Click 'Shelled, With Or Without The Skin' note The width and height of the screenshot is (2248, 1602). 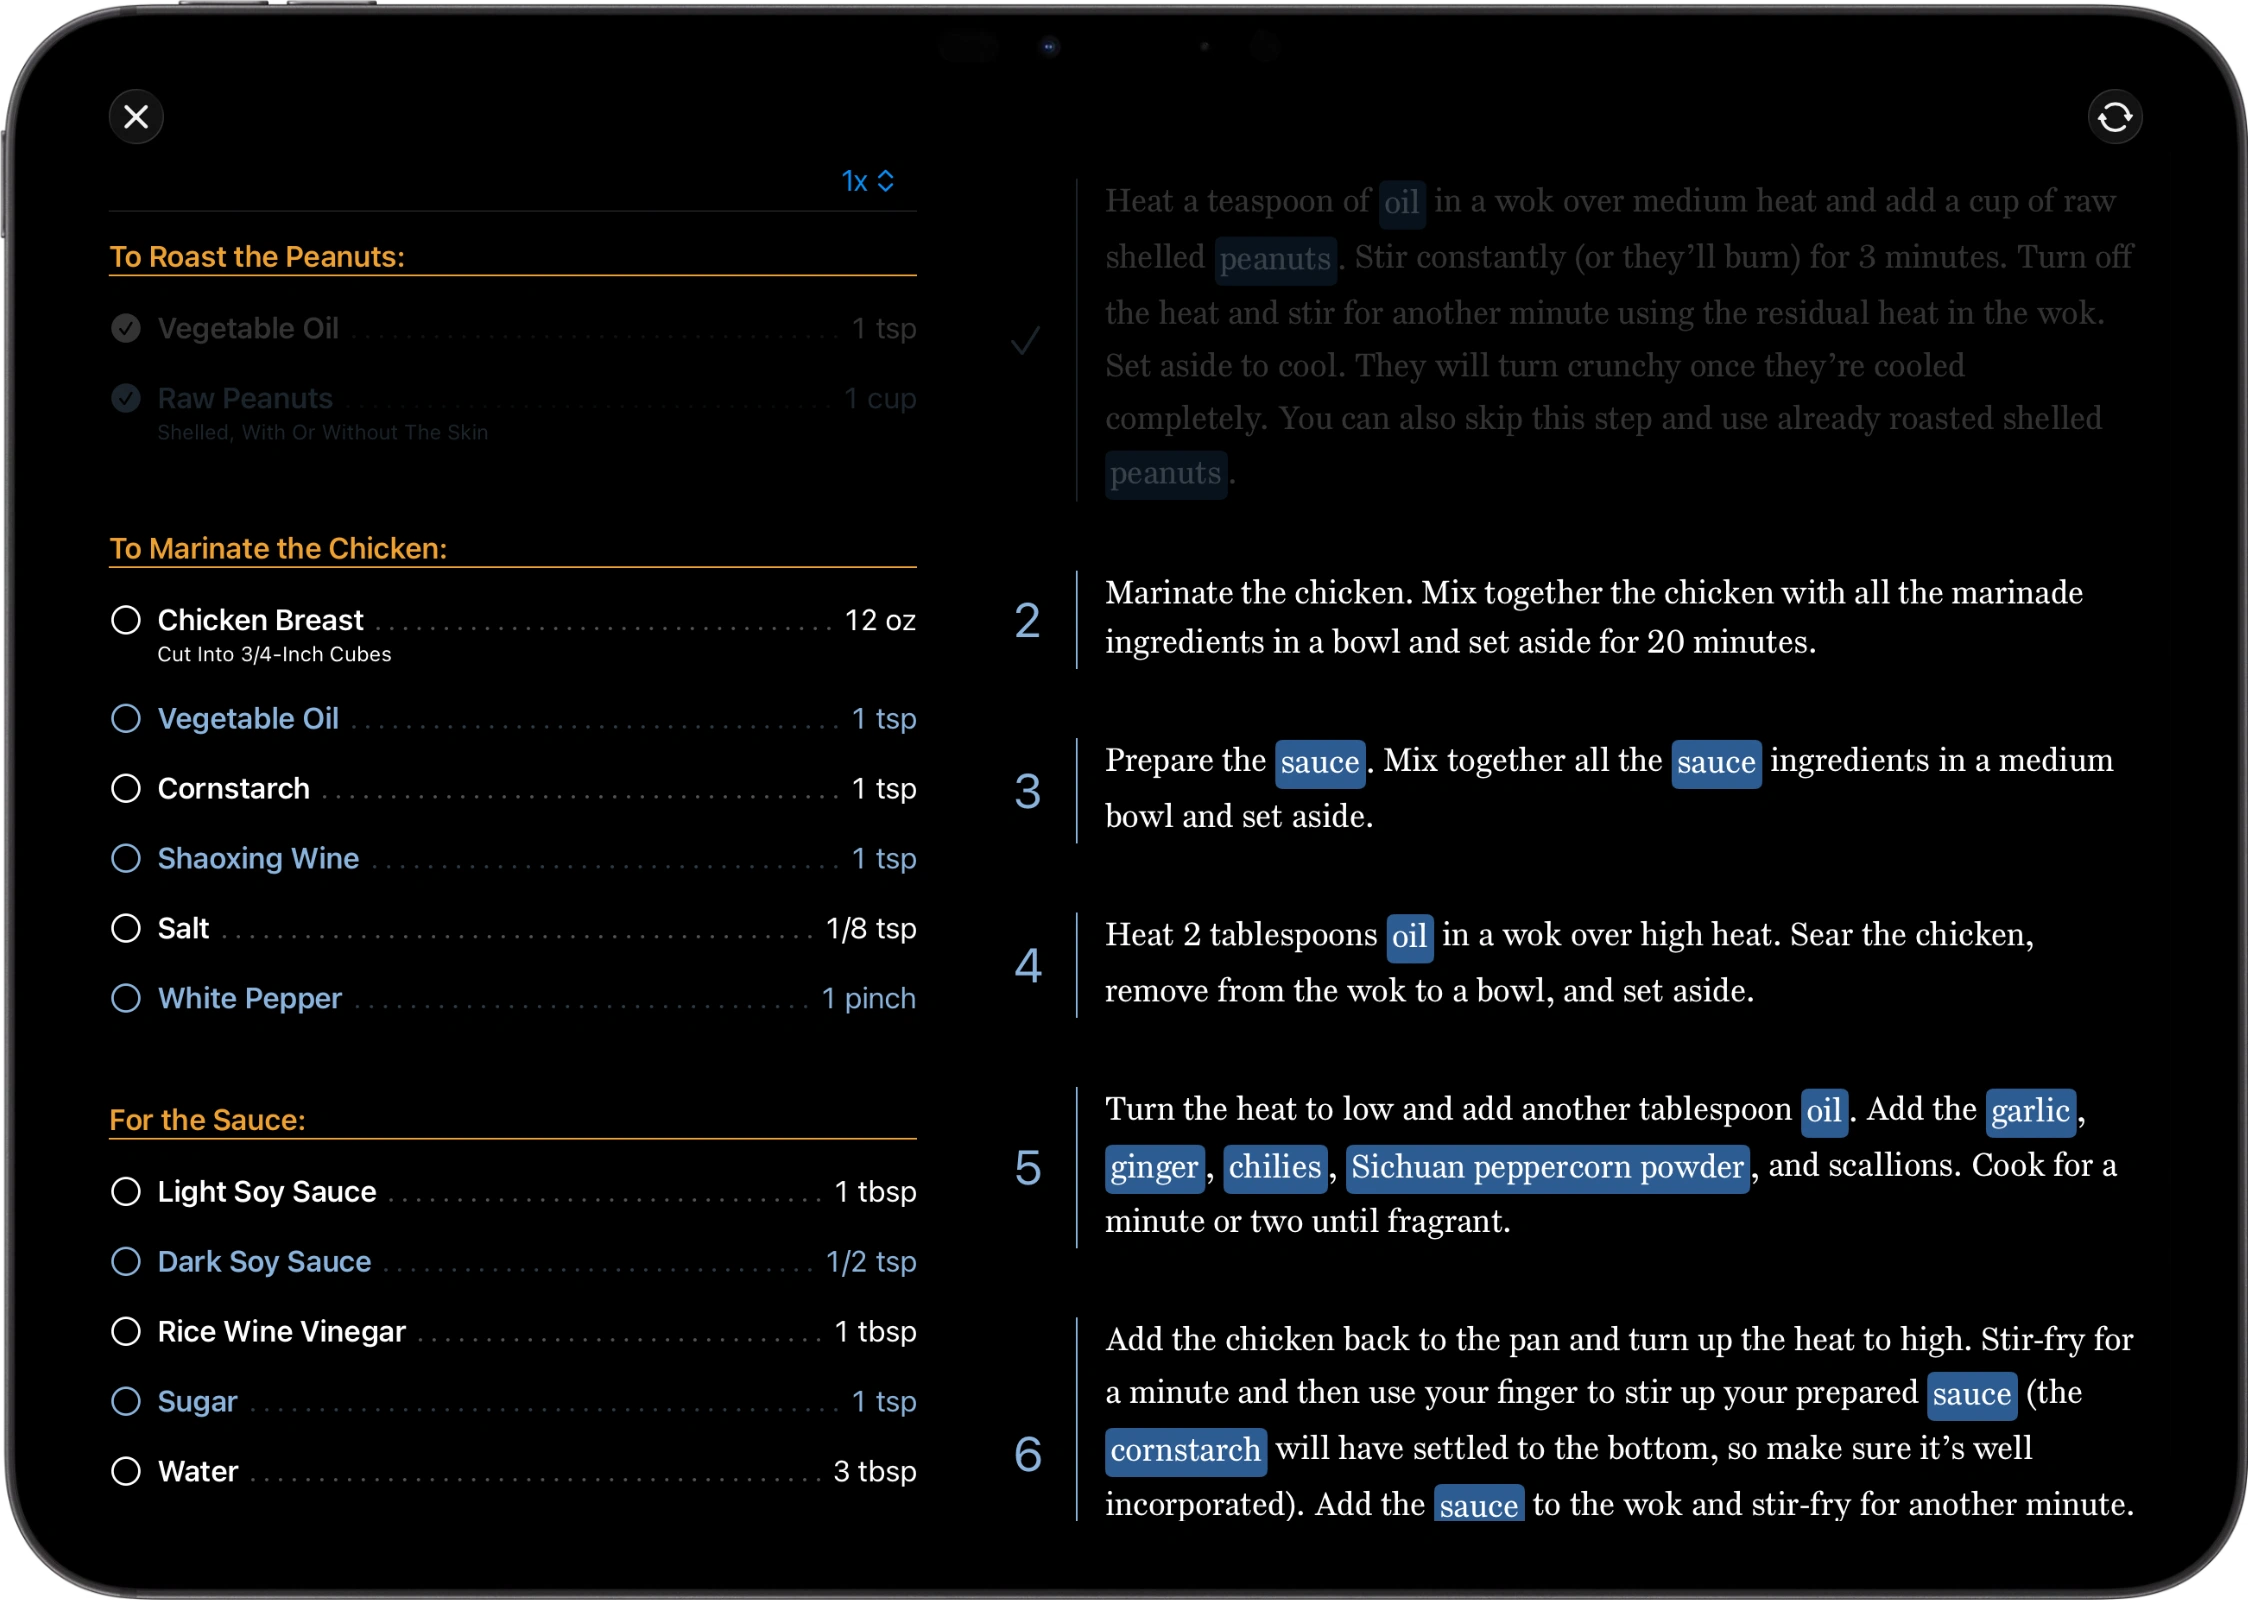pos(323,433)
